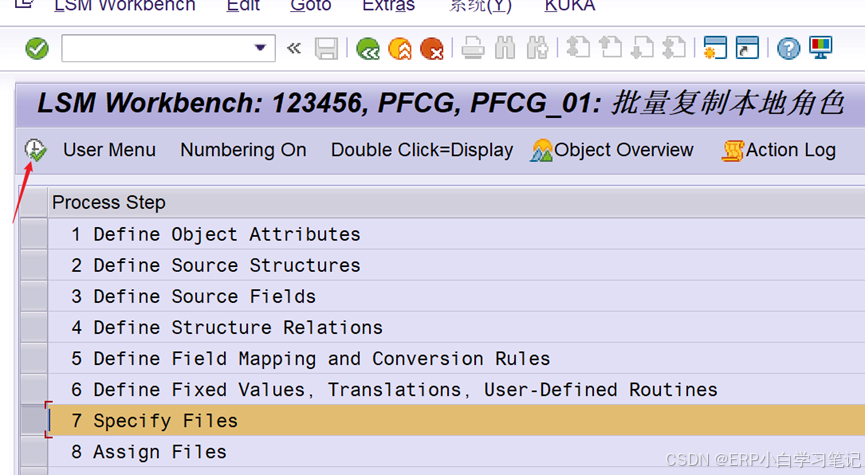Click the green Enter checkmark icon
This screenshot has height=475, width=865.
tap(37, 49)
